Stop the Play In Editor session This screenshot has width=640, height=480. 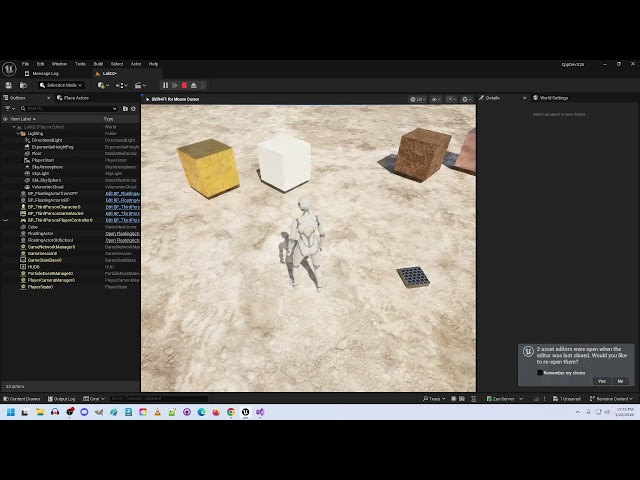[184, 85]
